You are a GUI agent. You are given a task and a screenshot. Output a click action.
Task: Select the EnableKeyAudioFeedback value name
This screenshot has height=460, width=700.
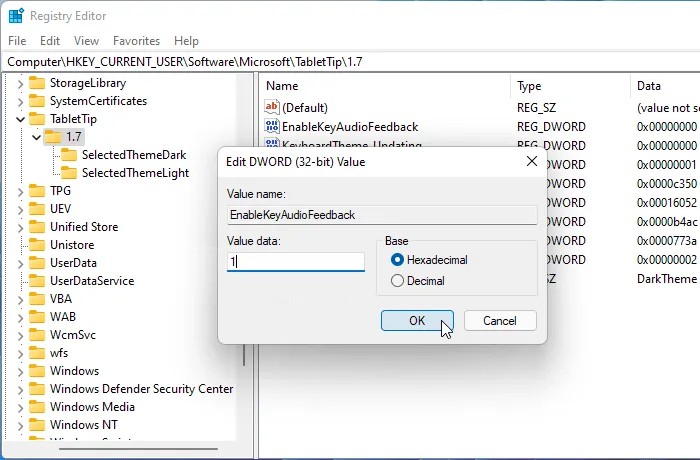coord(350,127)
